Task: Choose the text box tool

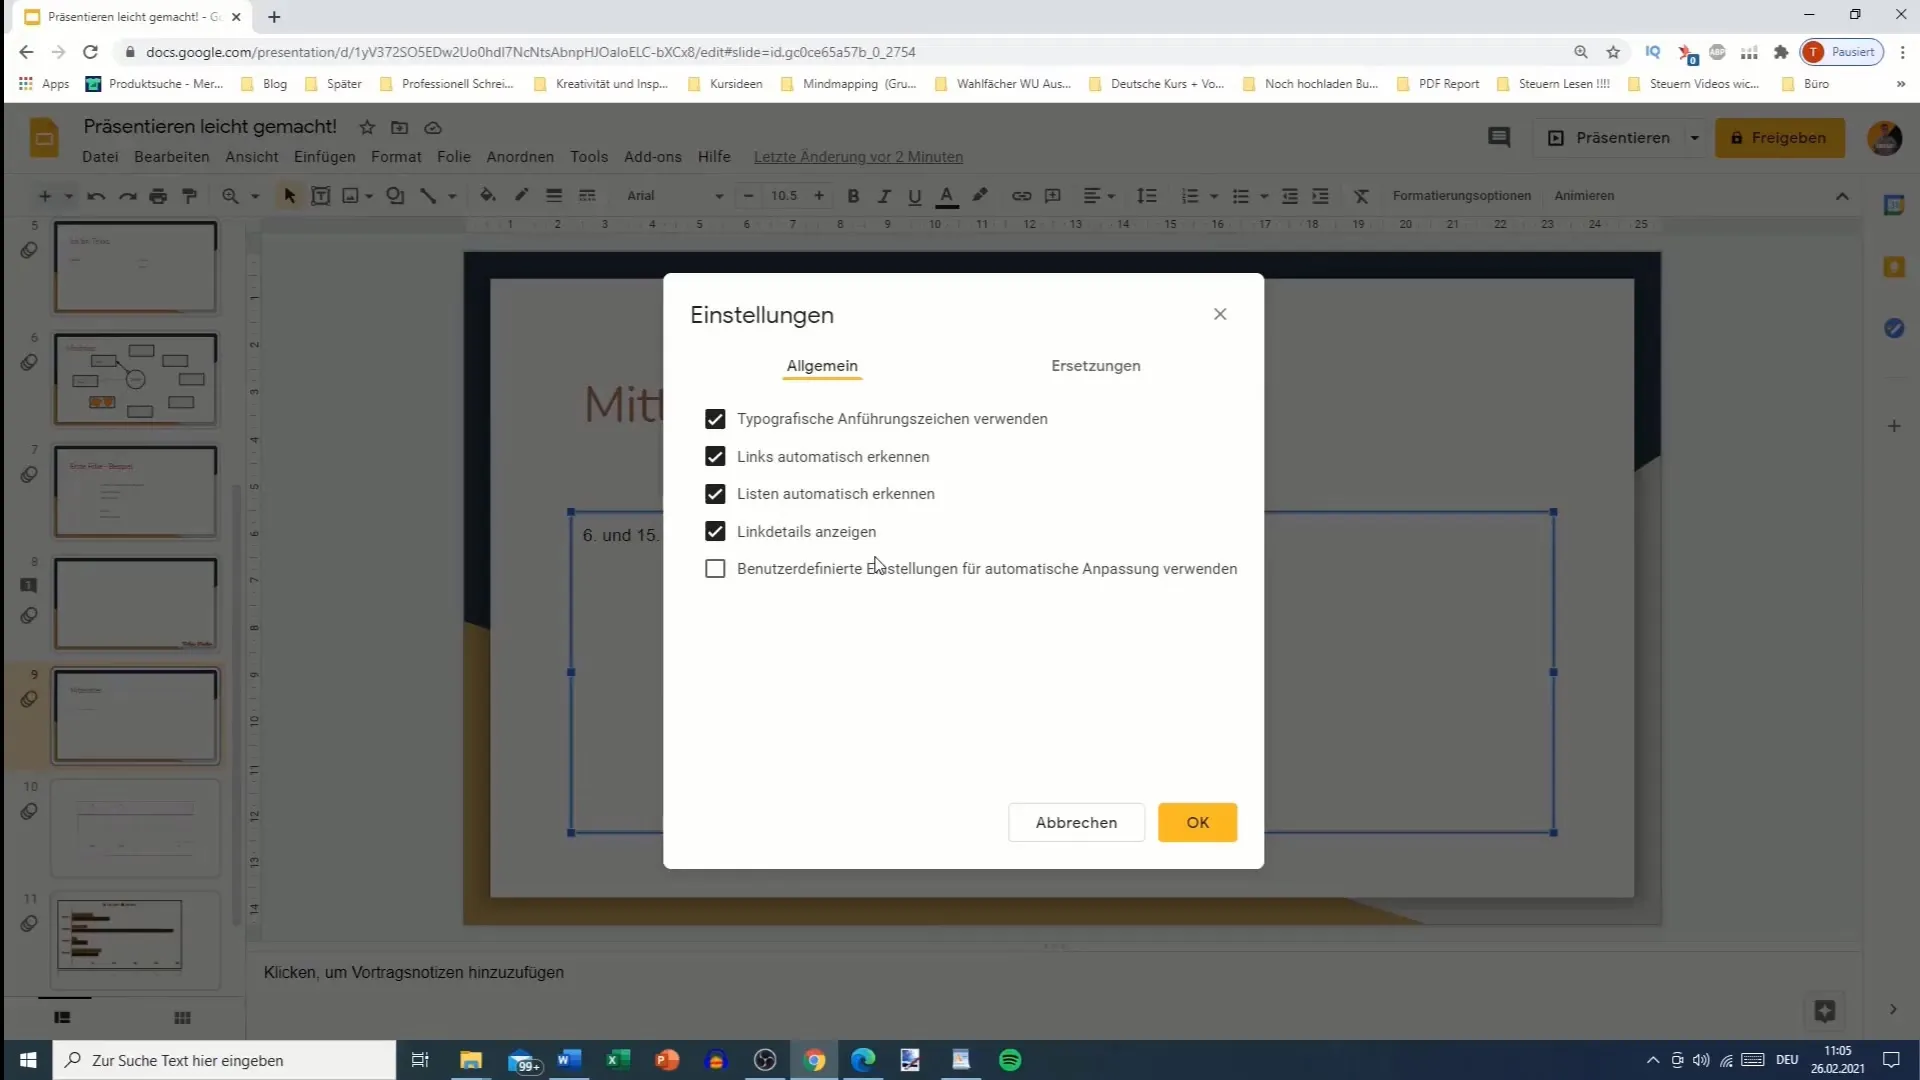Action: pos(321,196)
